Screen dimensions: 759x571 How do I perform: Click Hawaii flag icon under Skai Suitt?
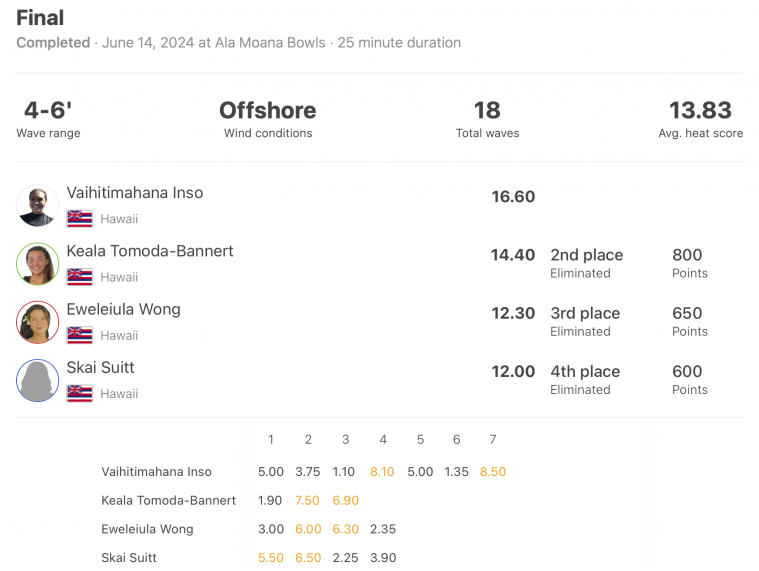pos(79,393)
